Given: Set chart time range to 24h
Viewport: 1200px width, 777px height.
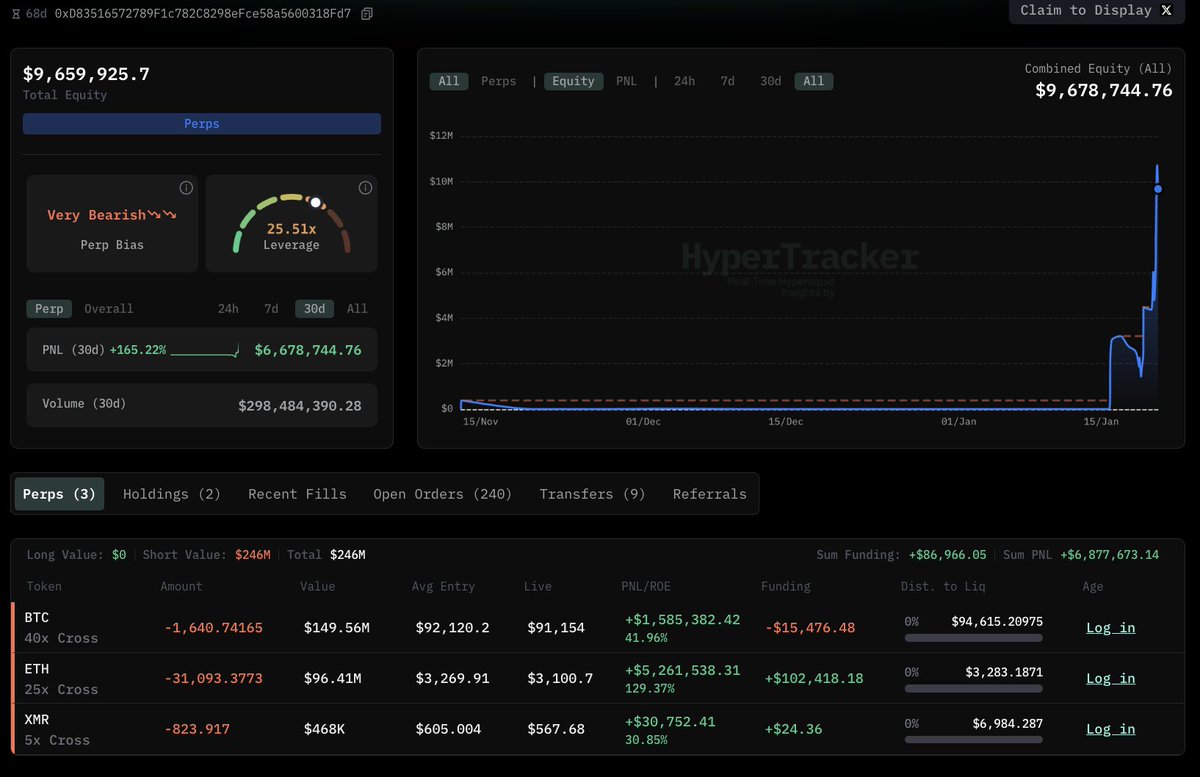Looking at the screenshot, I should pyautogui.click(x=684, y=81).
